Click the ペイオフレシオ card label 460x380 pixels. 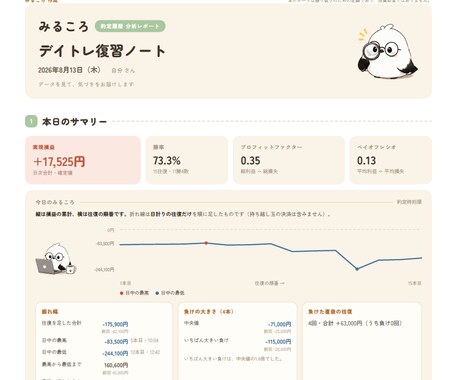377,147
